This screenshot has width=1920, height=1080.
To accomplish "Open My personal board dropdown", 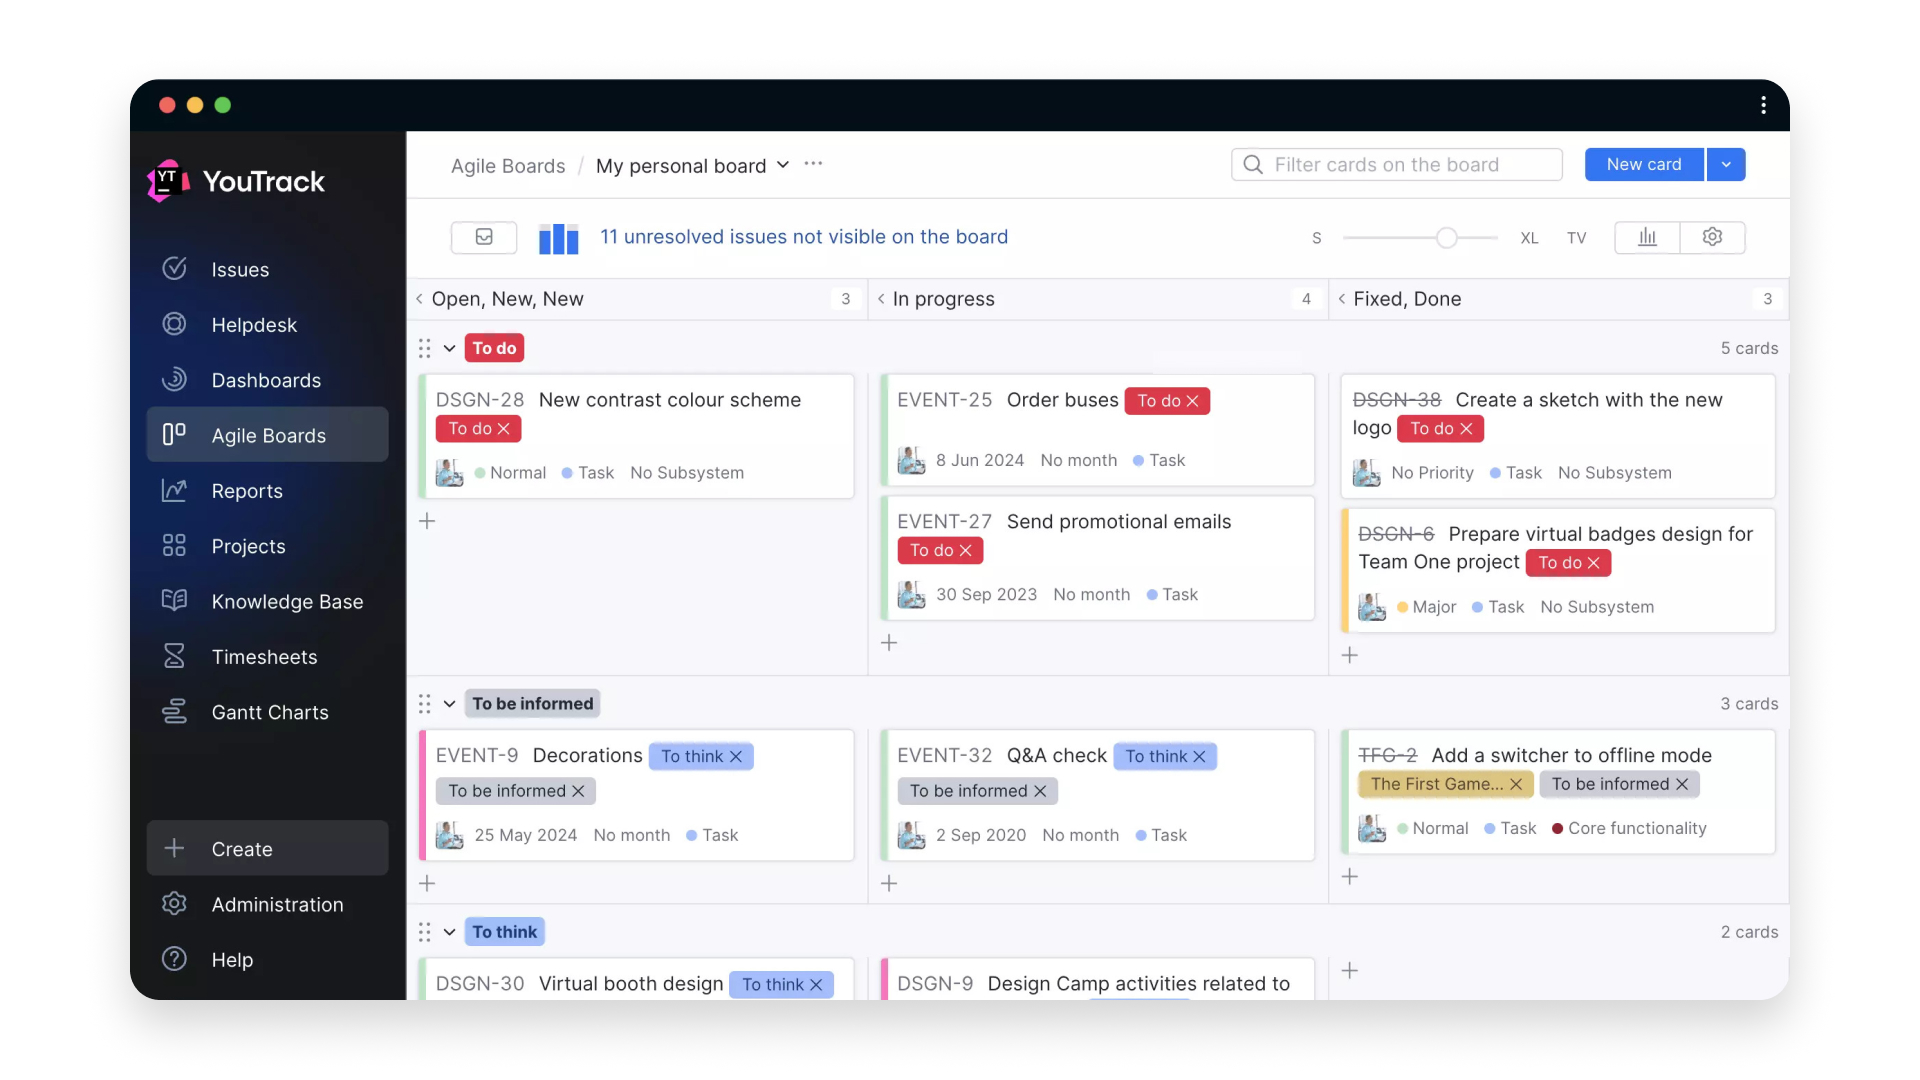I will (692, 166).
